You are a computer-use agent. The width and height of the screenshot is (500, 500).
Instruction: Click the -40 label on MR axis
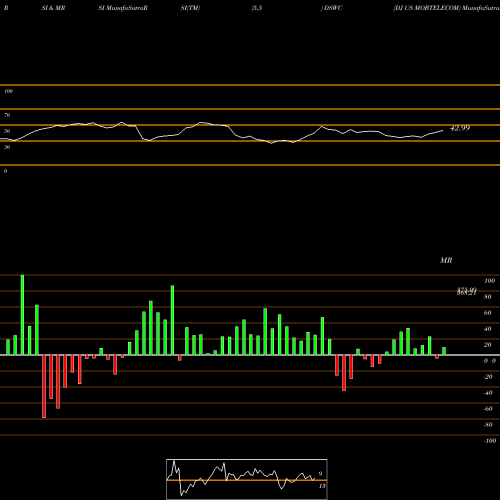[488, 393]
